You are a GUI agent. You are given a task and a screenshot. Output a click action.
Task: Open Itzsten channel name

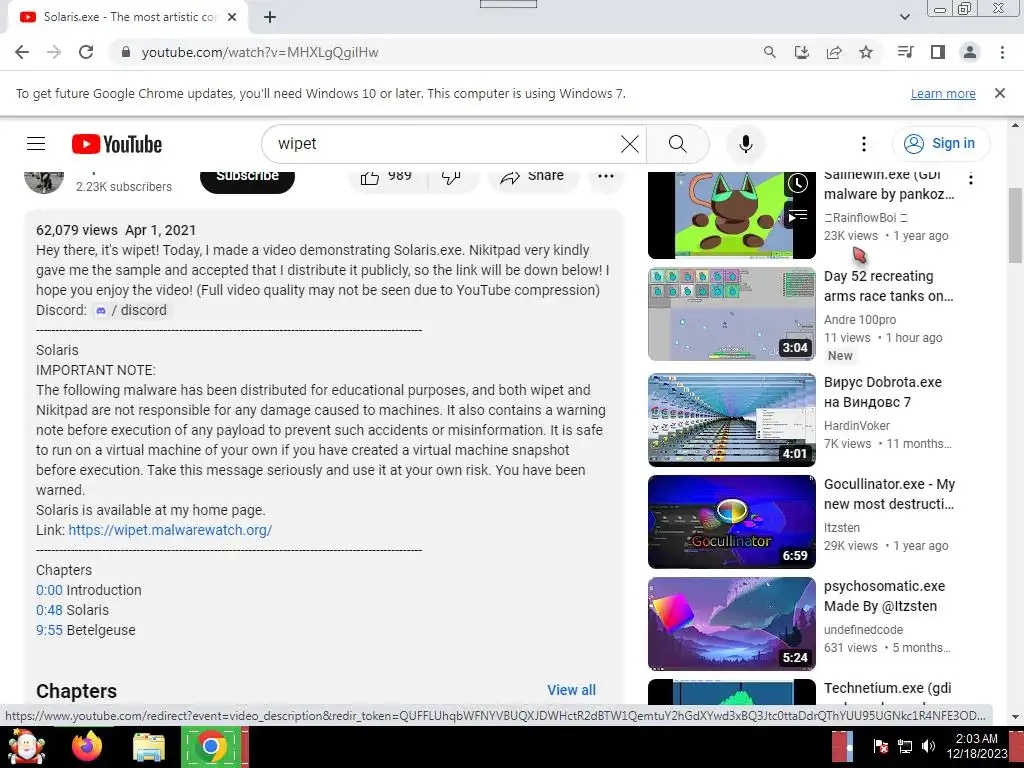coord(842,527)
